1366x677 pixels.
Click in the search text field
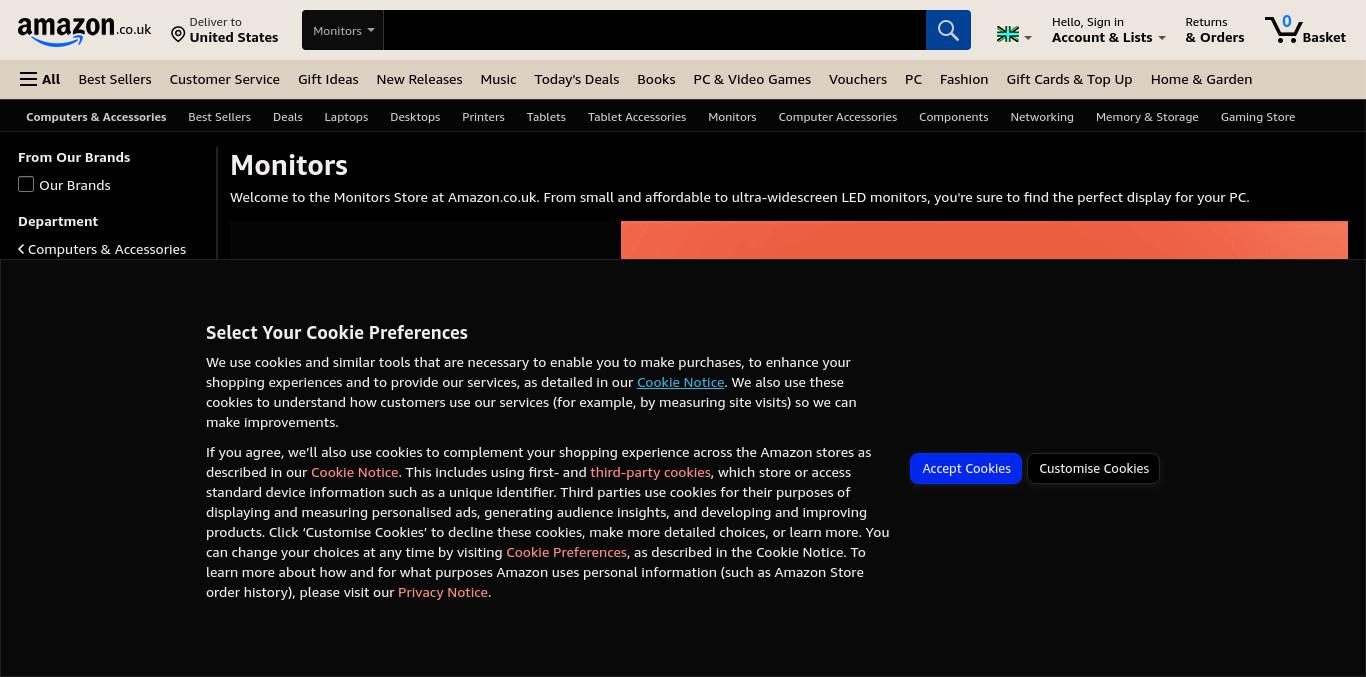(654, 30)
